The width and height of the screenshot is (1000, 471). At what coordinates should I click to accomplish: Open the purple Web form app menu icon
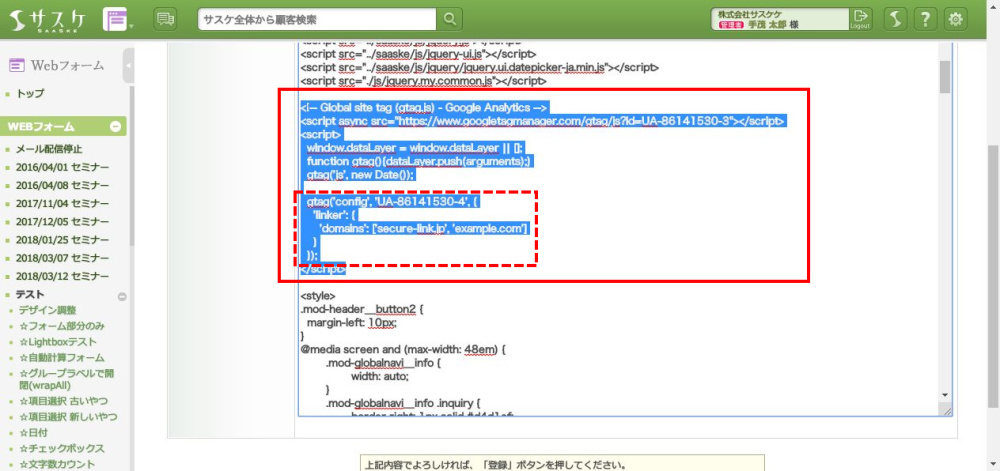[116, 20]
